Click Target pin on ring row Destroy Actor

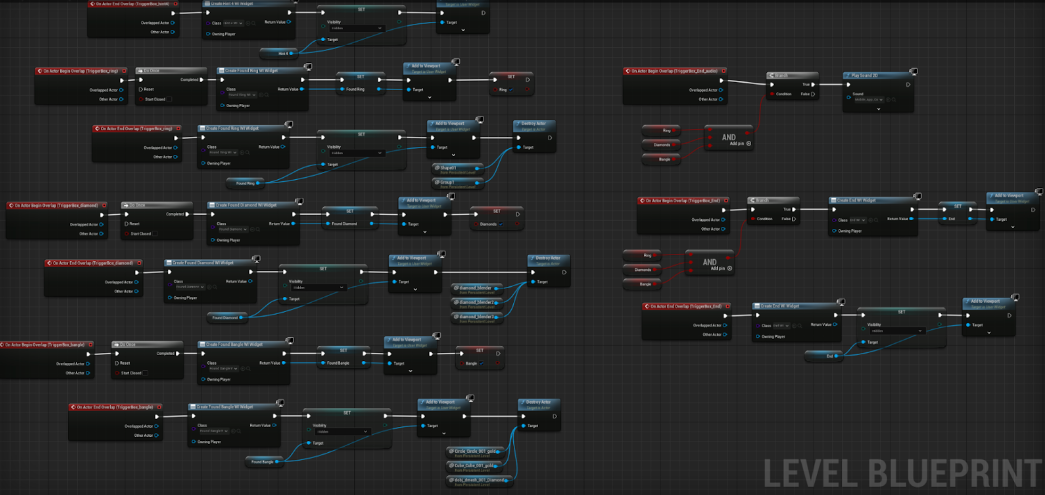click(x=518, y=147)
